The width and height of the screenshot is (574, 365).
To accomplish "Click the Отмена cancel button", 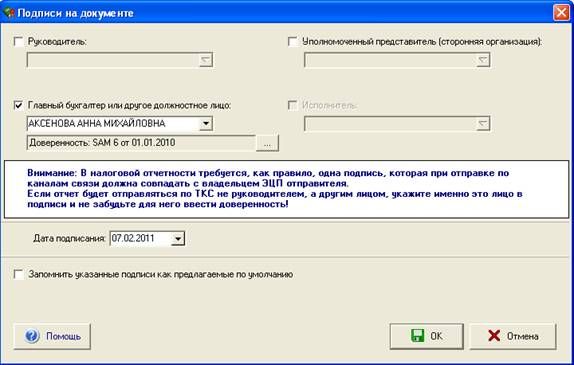I will pos(513,336).
